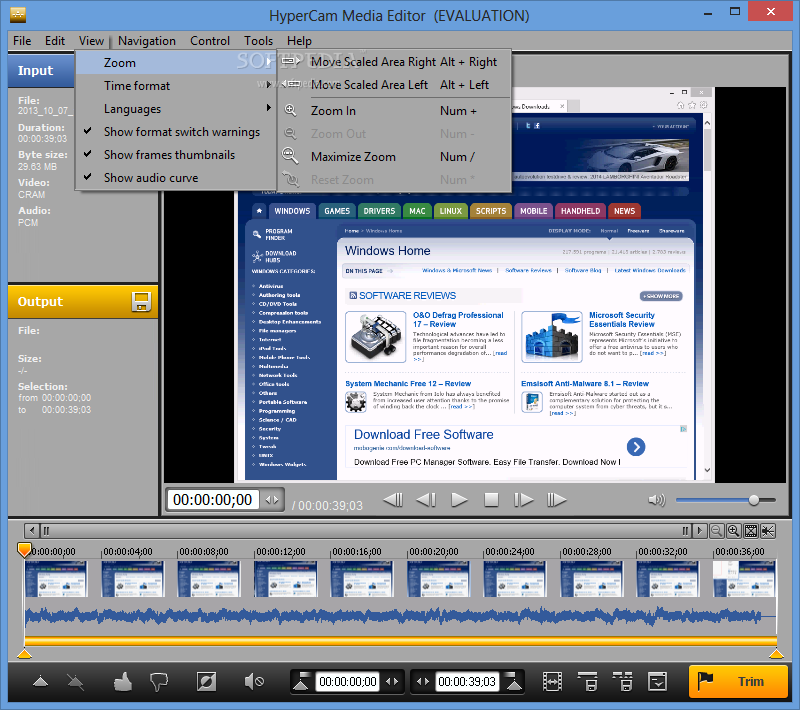Toggle Show audio curve option
800x710 pixels.
(176, 178)
